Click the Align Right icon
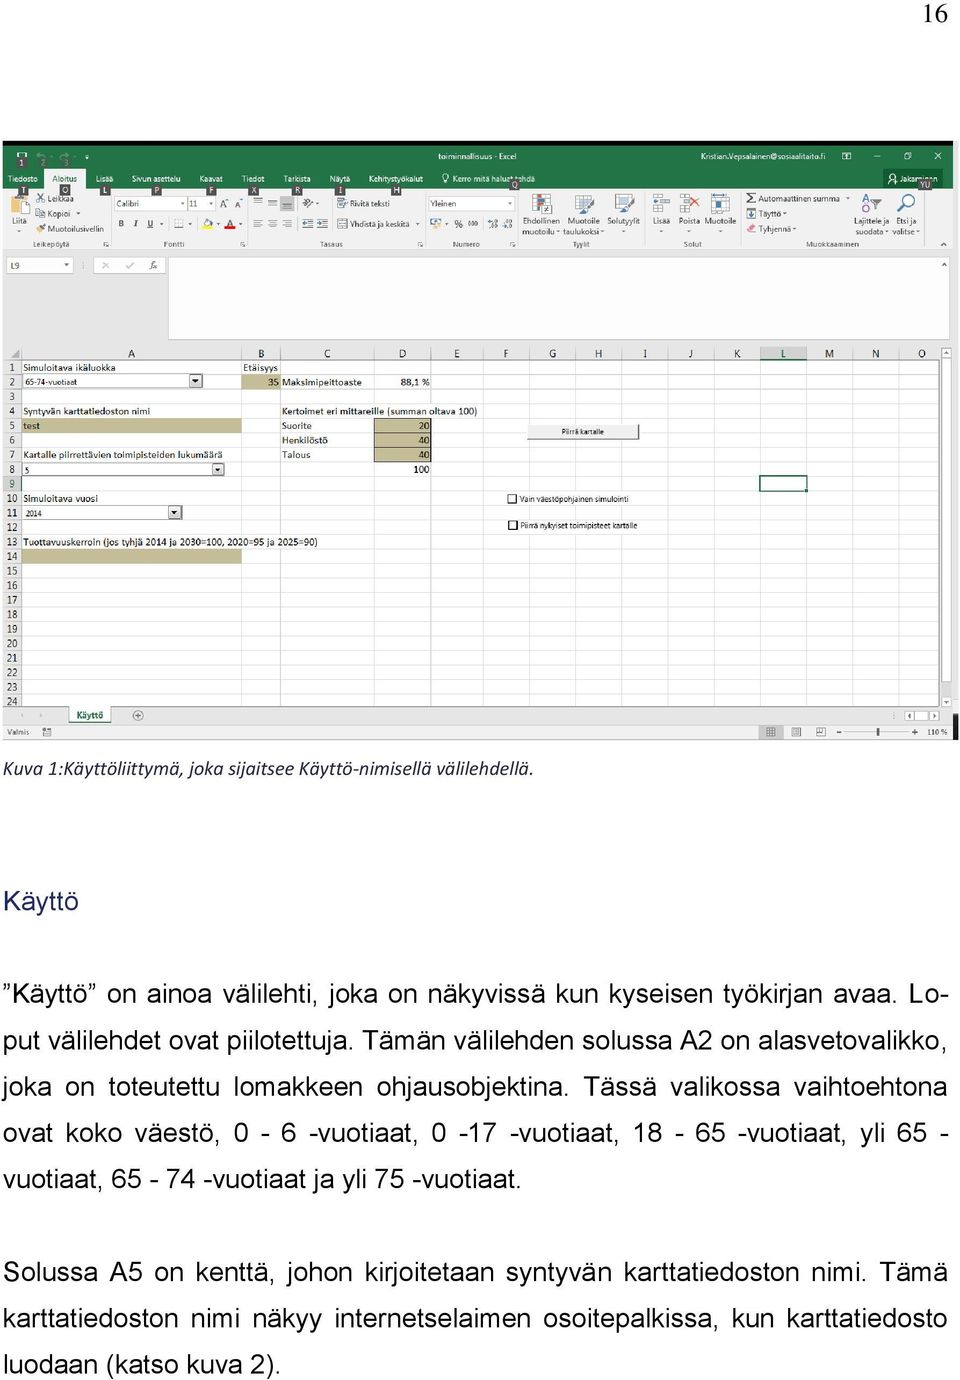960x1380 pixels. (x=287, y=224)
